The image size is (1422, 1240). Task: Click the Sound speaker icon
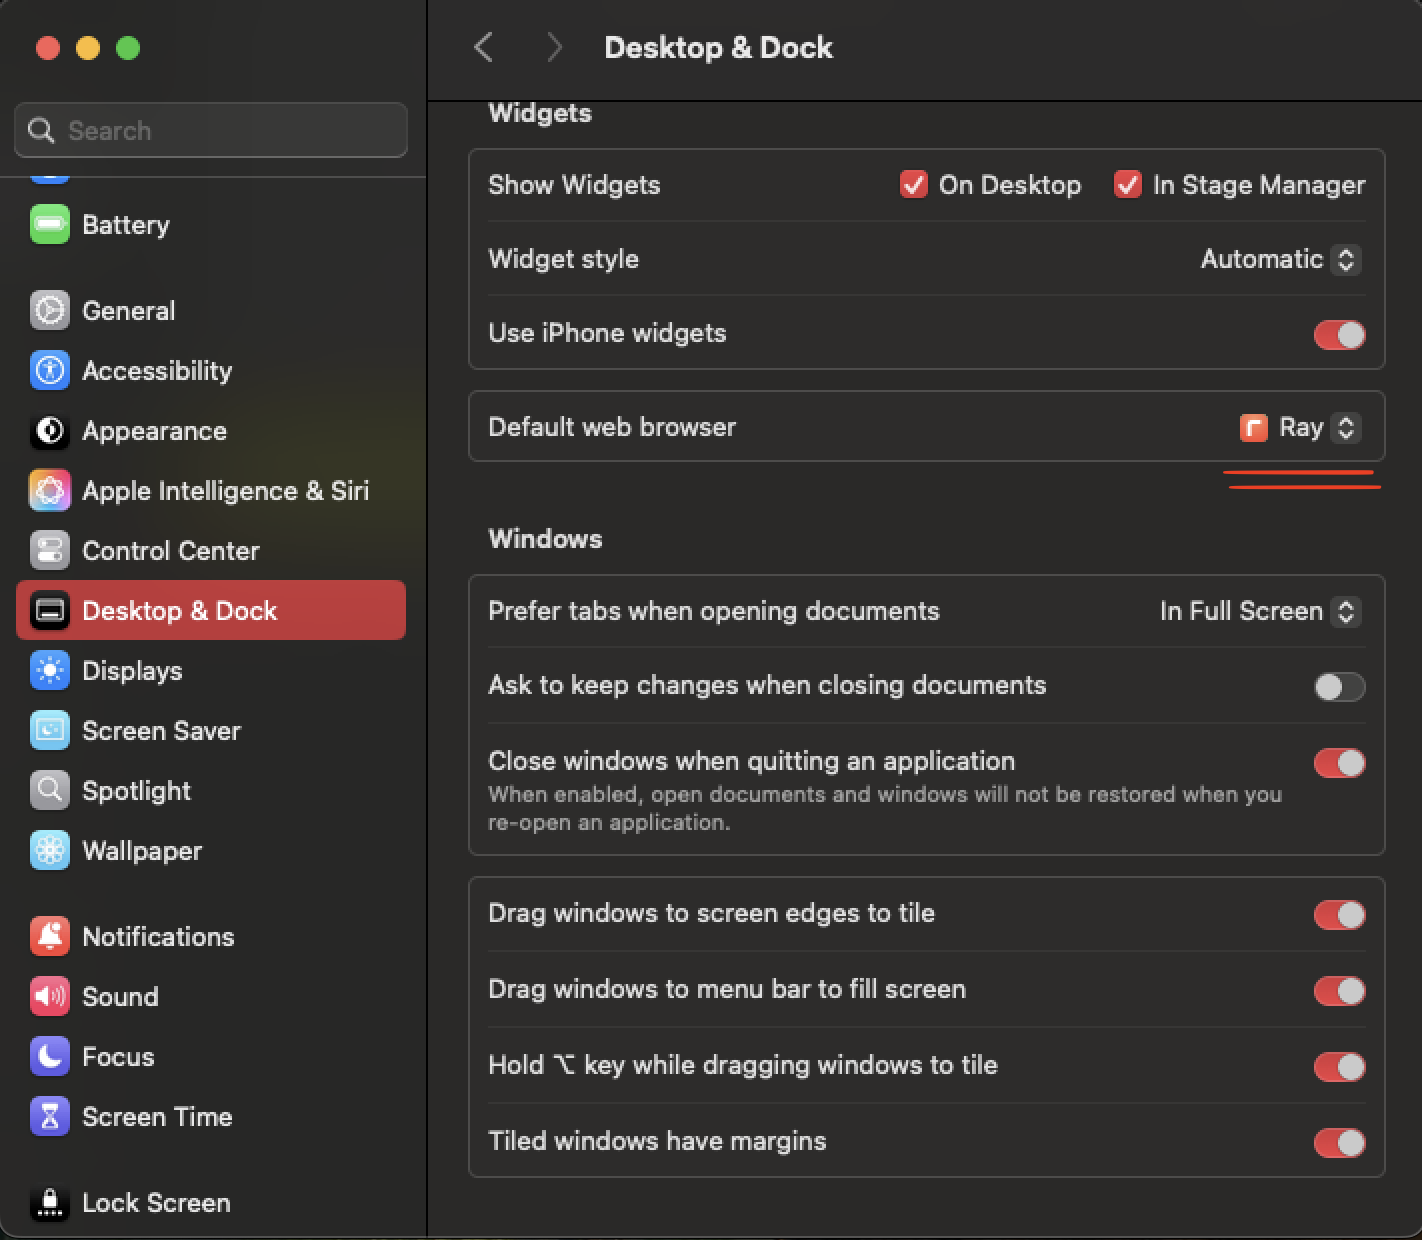pyautogui.click(x=50, y=997)
